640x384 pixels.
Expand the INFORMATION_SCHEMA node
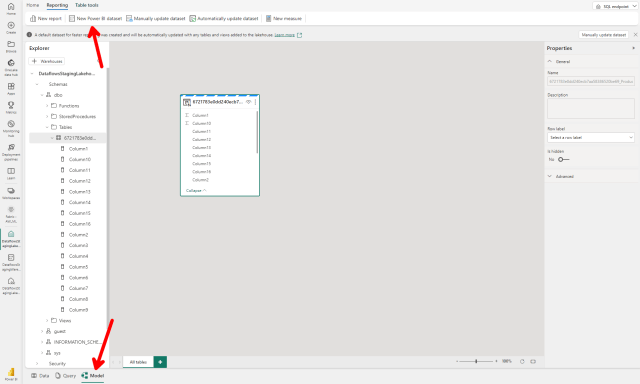[42, 342]
